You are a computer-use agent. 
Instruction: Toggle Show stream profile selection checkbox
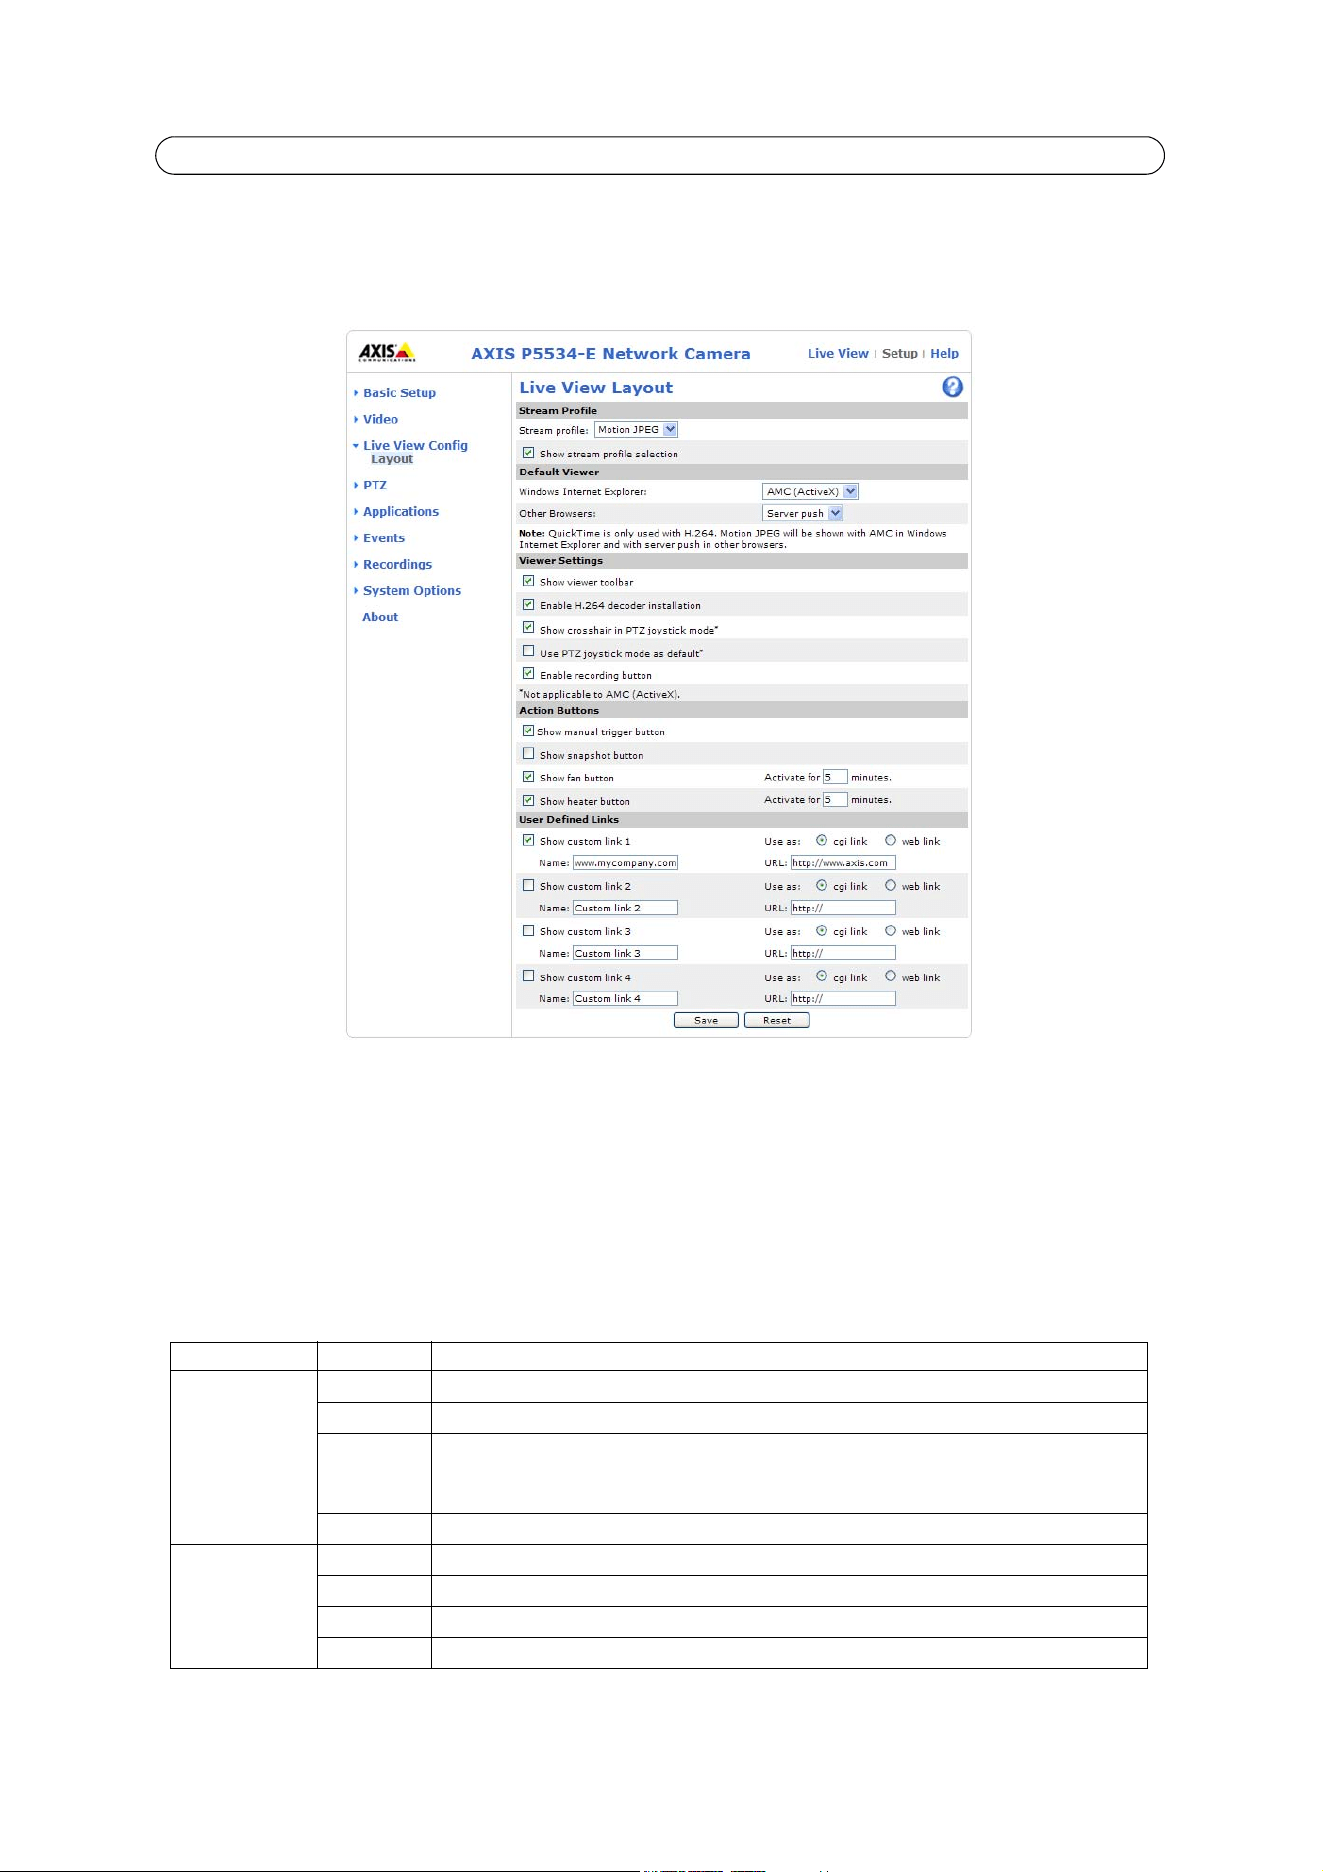coord(528,453)
